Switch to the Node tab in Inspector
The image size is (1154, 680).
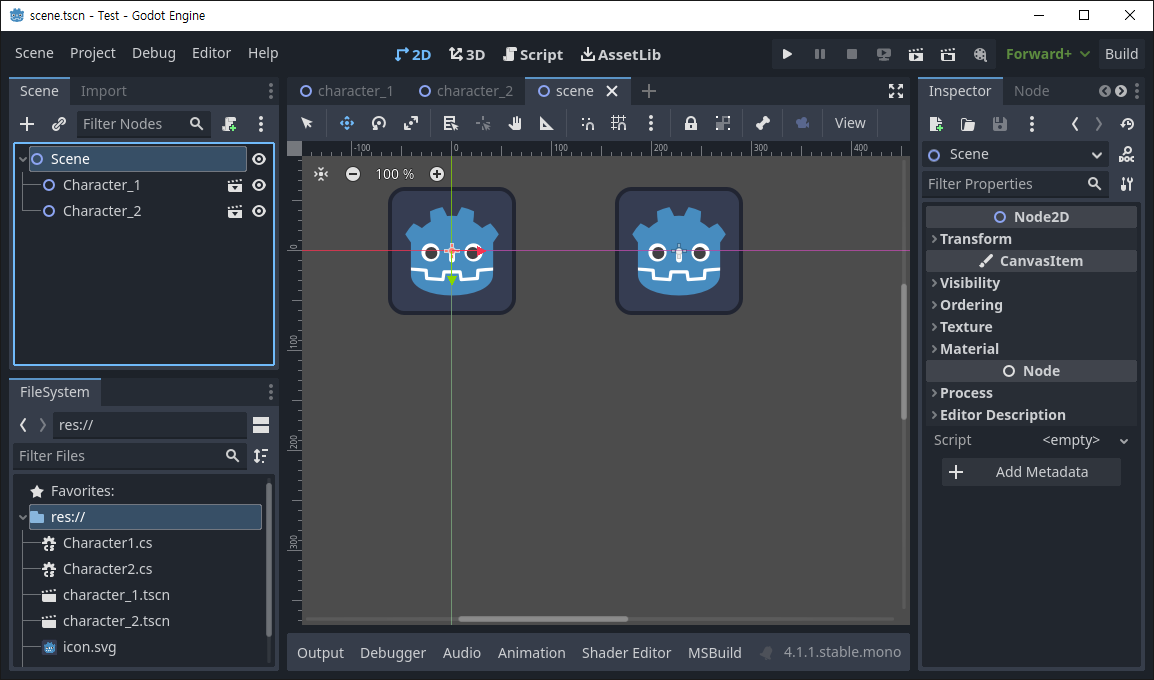[x=1031, y=91]
